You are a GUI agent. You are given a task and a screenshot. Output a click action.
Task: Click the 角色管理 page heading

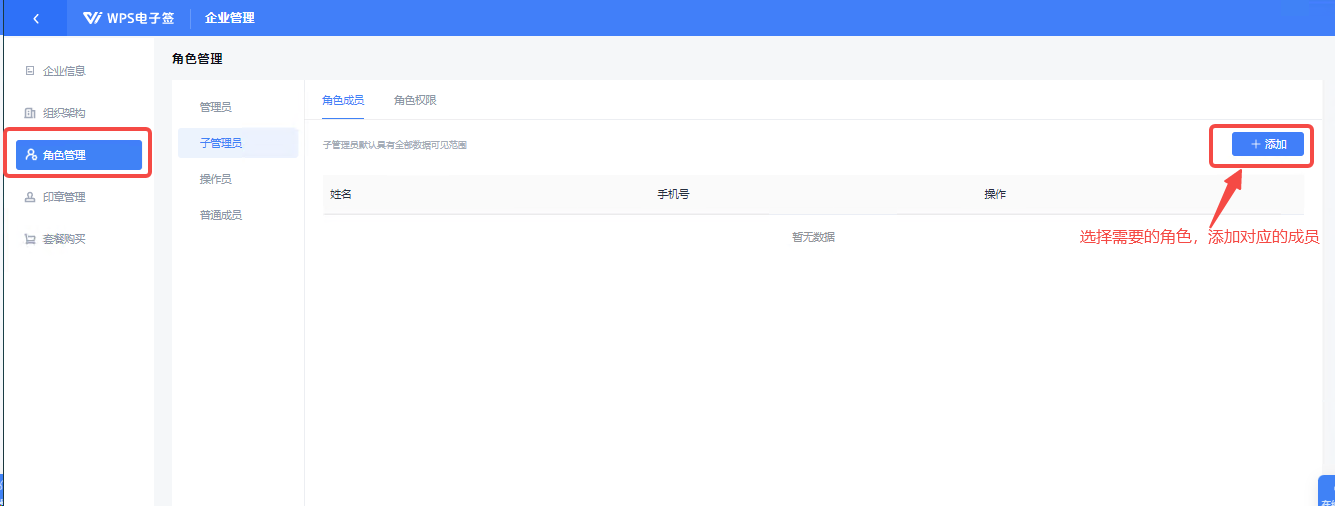tap(197, 59)
